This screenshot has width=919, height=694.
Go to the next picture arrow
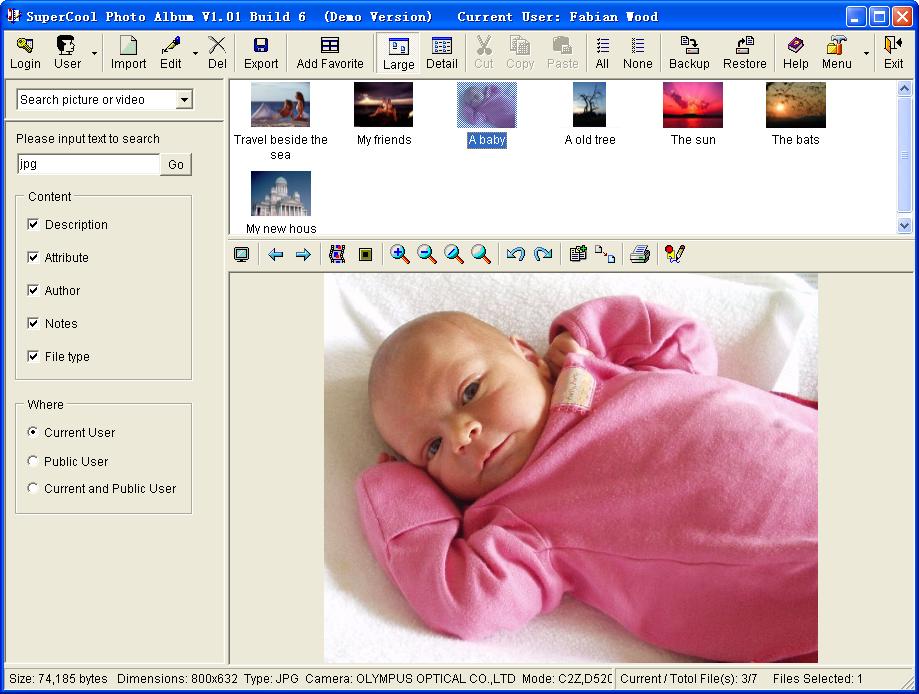[x=303, y=255]
